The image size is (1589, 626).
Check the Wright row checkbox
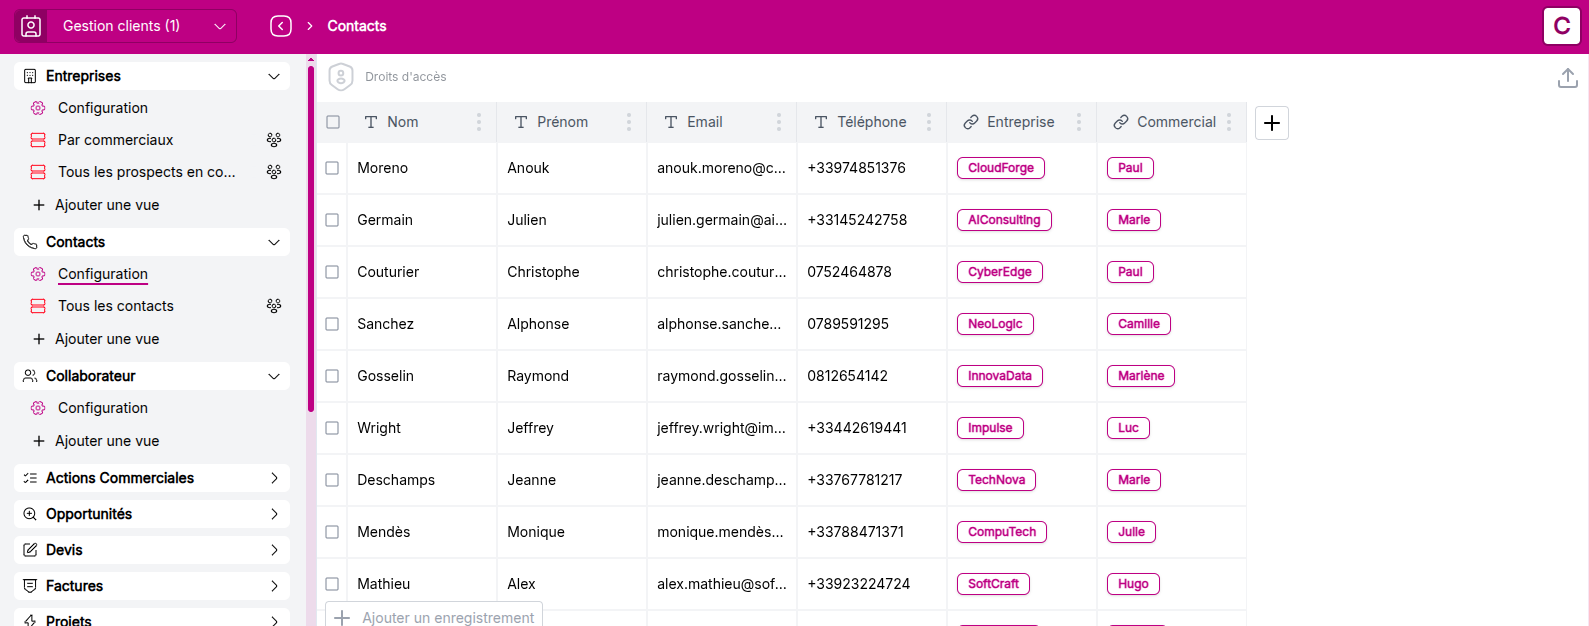click(x=332, y=428)
